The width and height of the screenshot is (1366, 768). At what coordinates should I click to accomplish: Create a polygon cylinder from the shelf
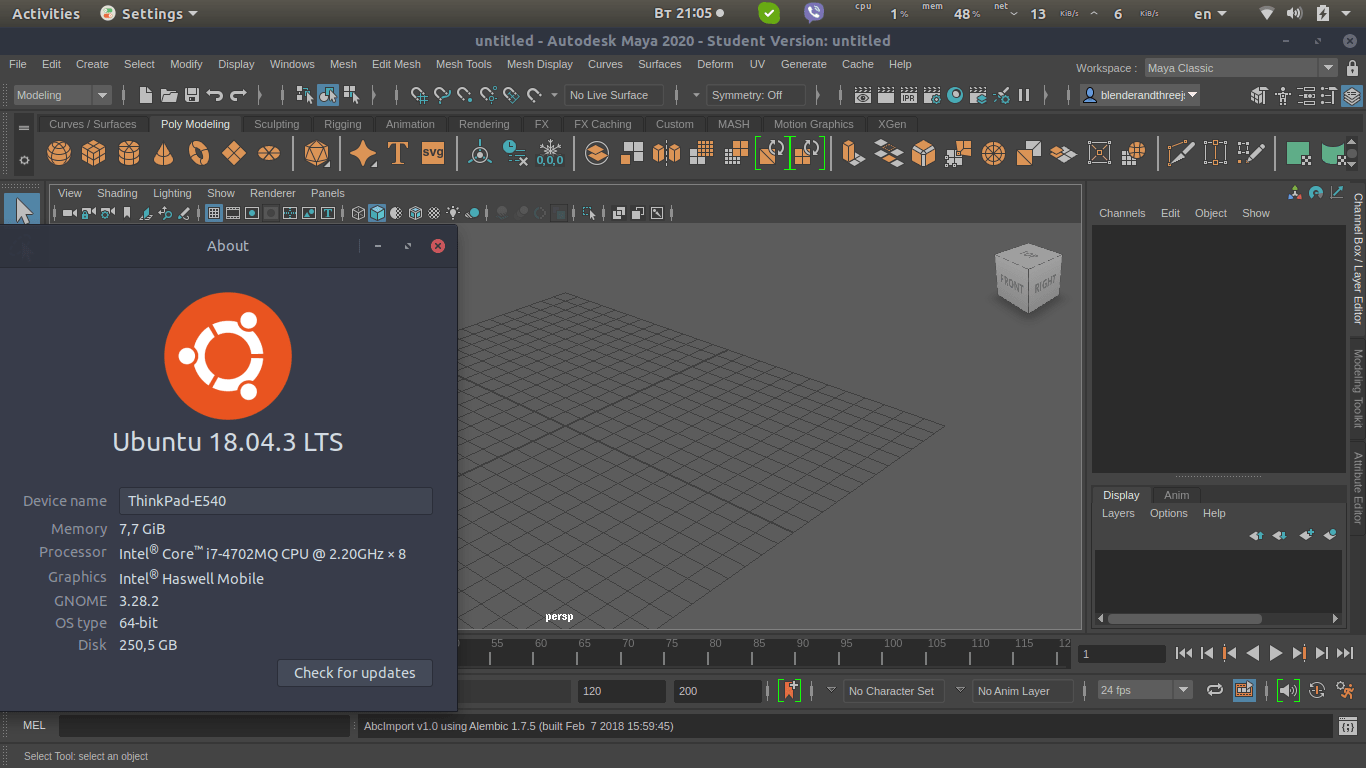(x=129, y=153)
